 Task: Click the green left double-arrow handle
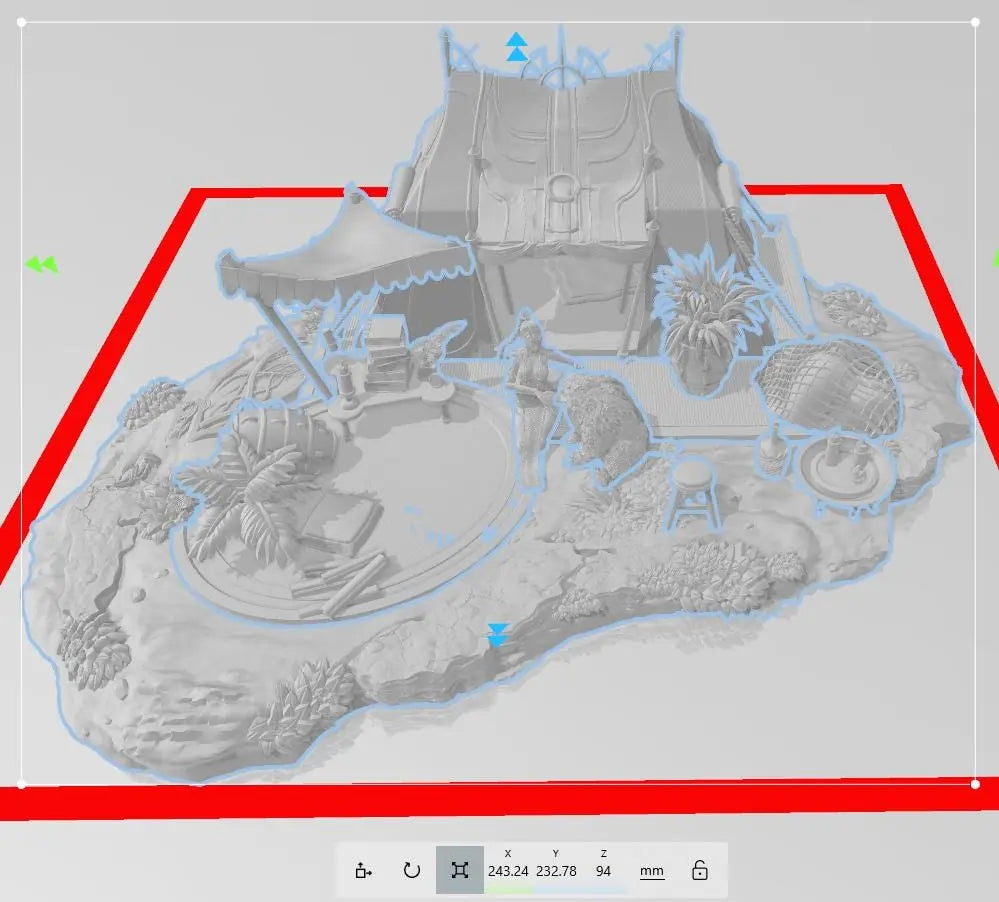(41, 265)
